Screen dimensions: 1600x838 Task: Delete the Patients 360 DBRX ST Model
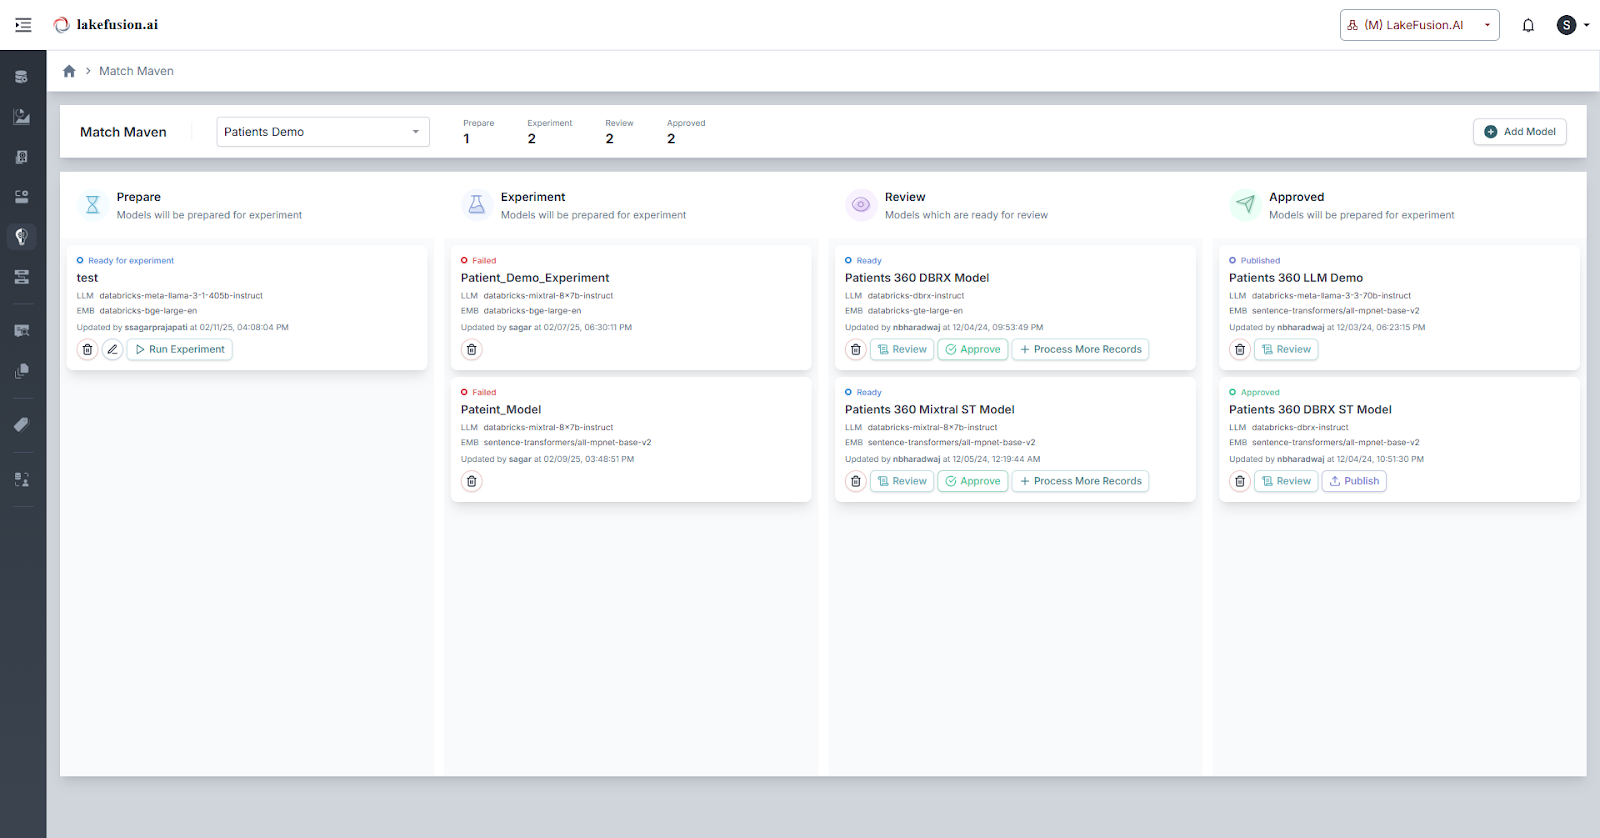click(1240, 482)
